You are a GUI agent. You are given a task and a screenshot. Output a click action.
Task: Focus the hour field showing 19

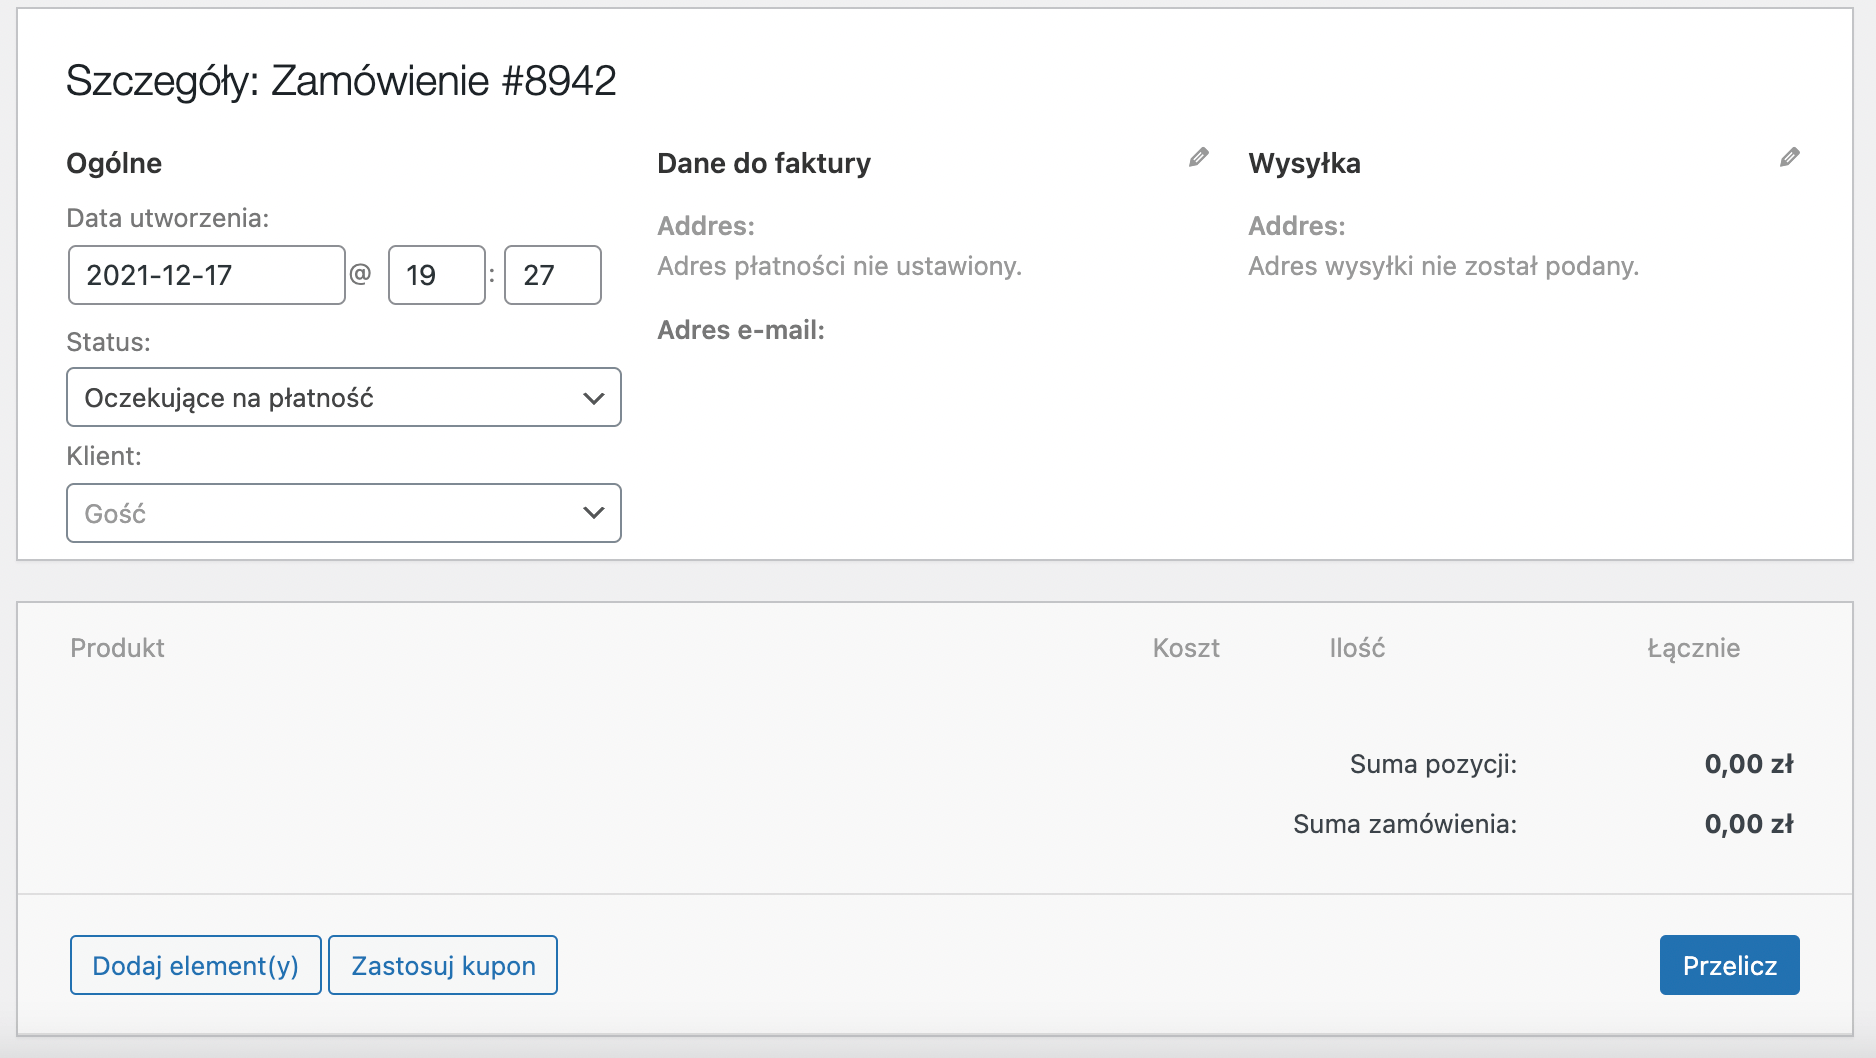[437, 275]
